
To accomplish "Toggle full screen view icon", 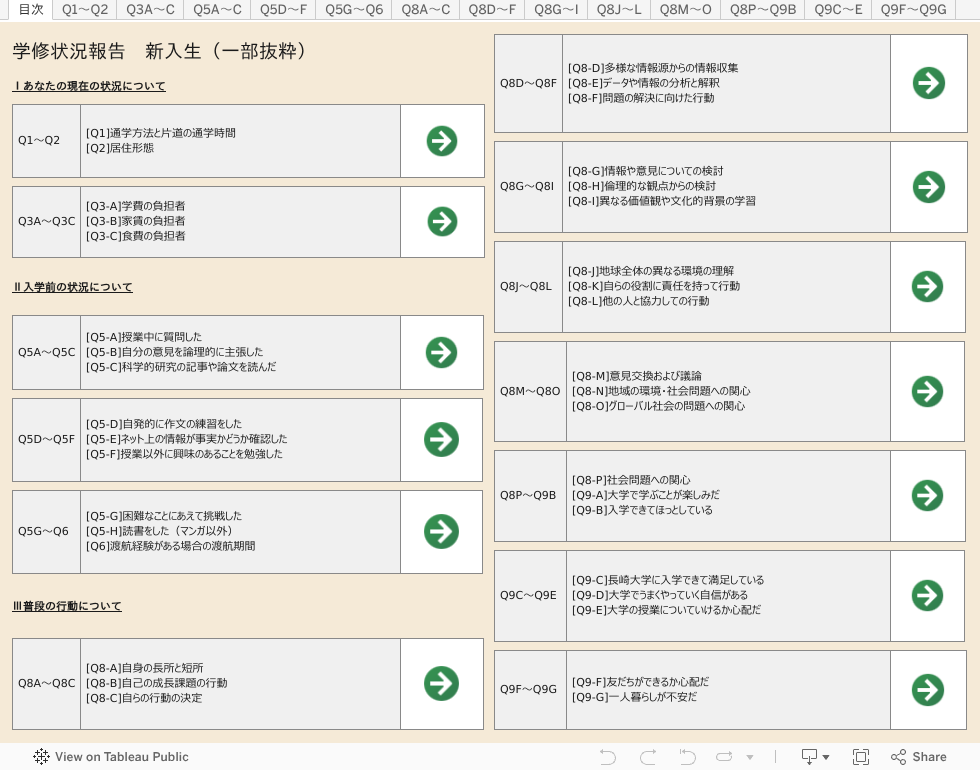I will [x=861, y=757].
